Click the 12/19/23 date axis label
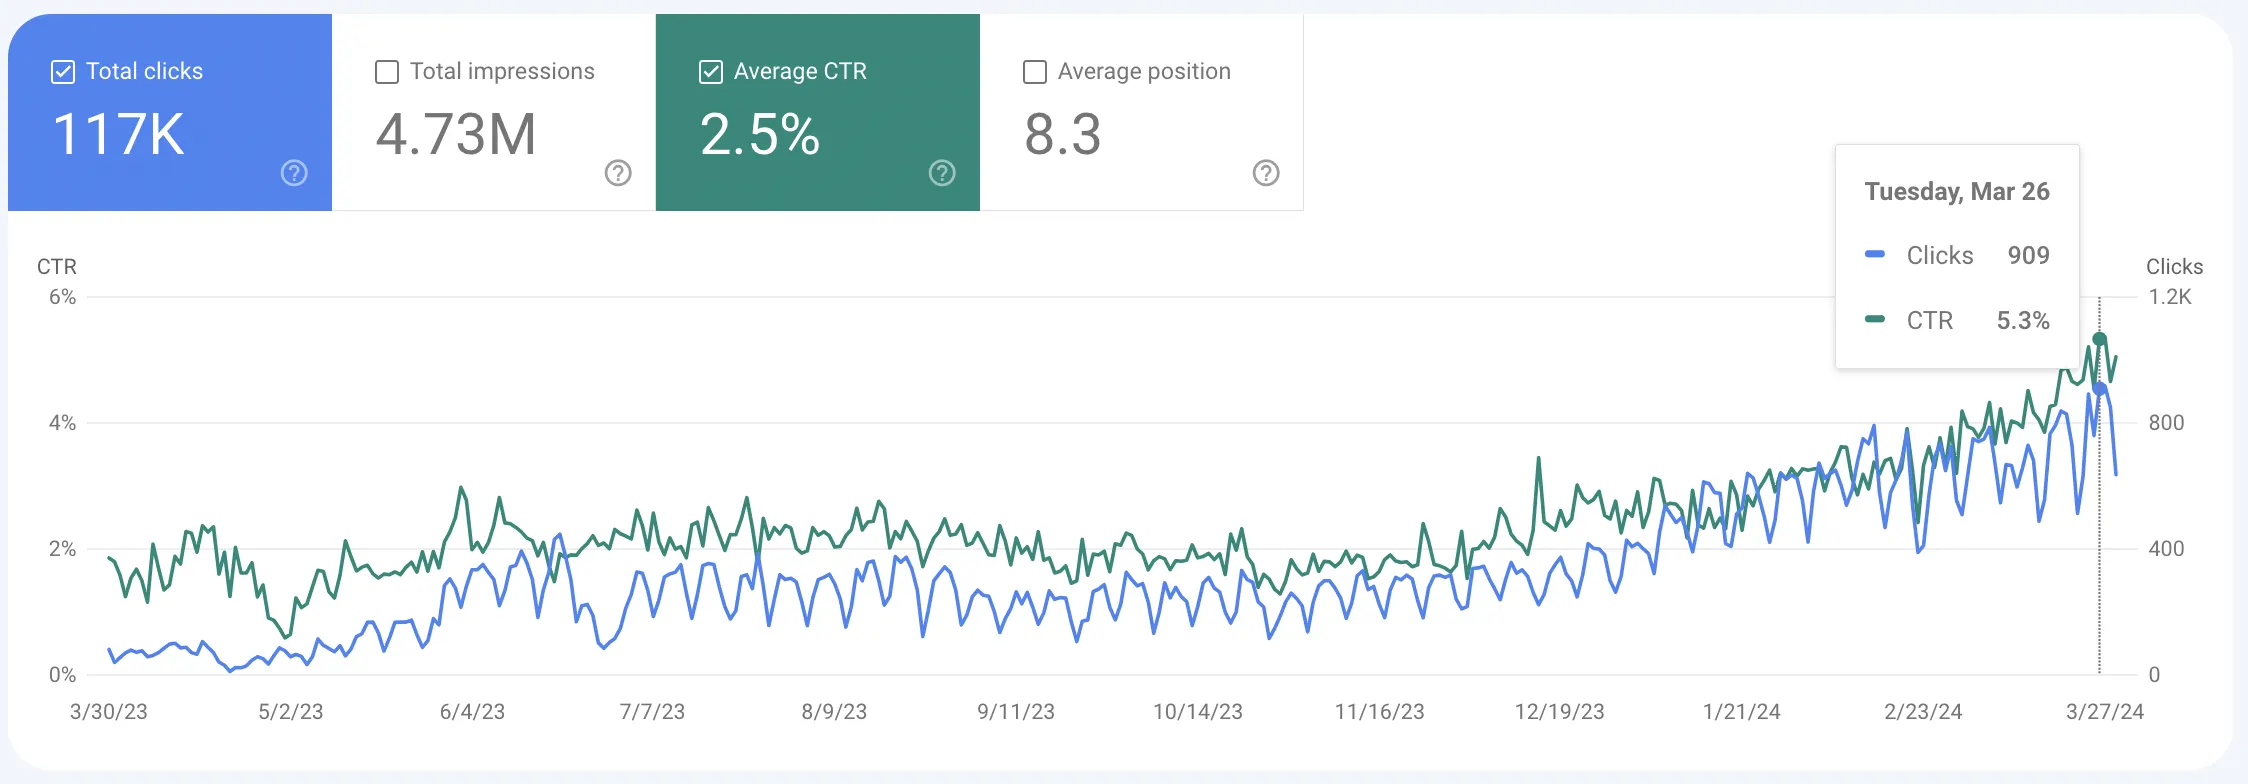The width and height of the screenshot is (2248, 784). (1560, 712)
